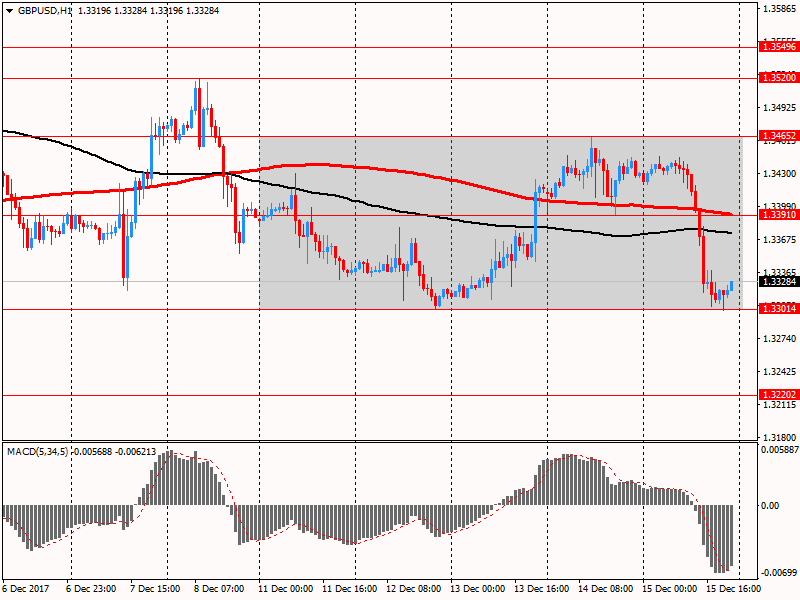800x600 pixels.
Task: Click the 1.31800 price scale value
Action: click(x=780, y=438)
